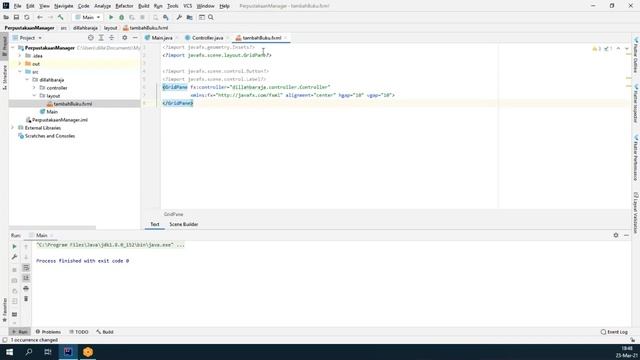
Task: Toggle the Structure tool window strip
Action: click(x=4, y=77)
